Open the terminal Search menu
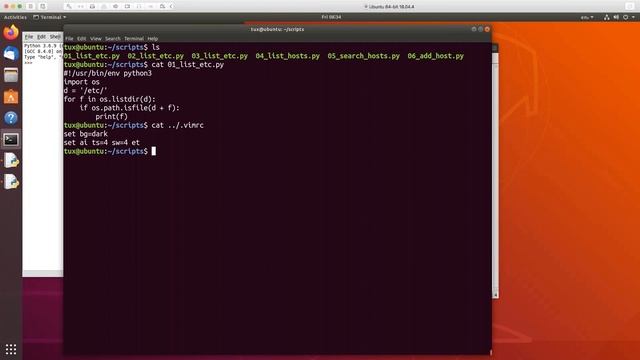The height and width of the screenshot is (360, 640). click(x=113, y=39)
